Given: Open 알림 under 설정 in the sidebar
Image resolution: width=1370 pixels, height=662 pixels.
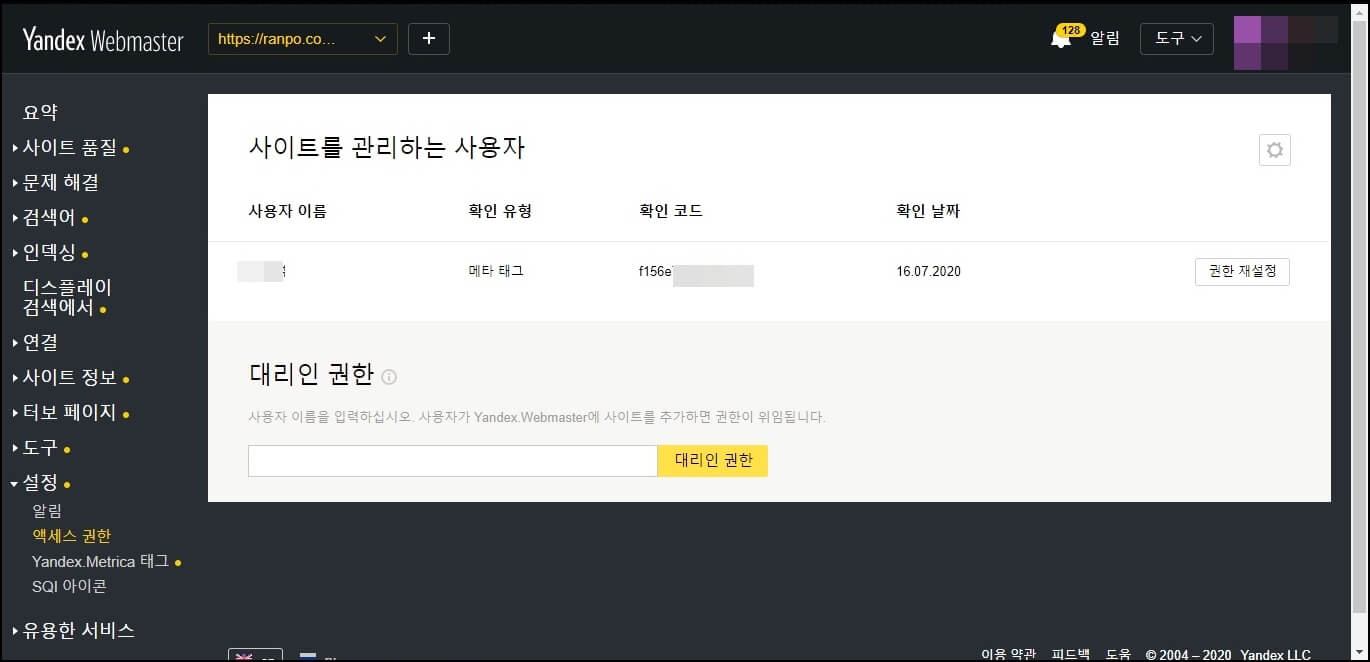Looking at the screenshot, I should [x=48, y=511].
